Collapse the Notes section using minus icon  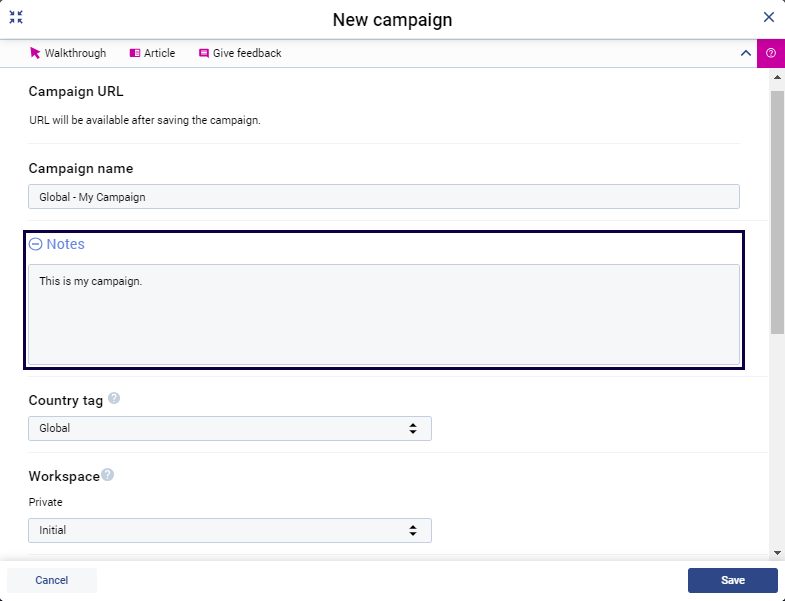36,244
